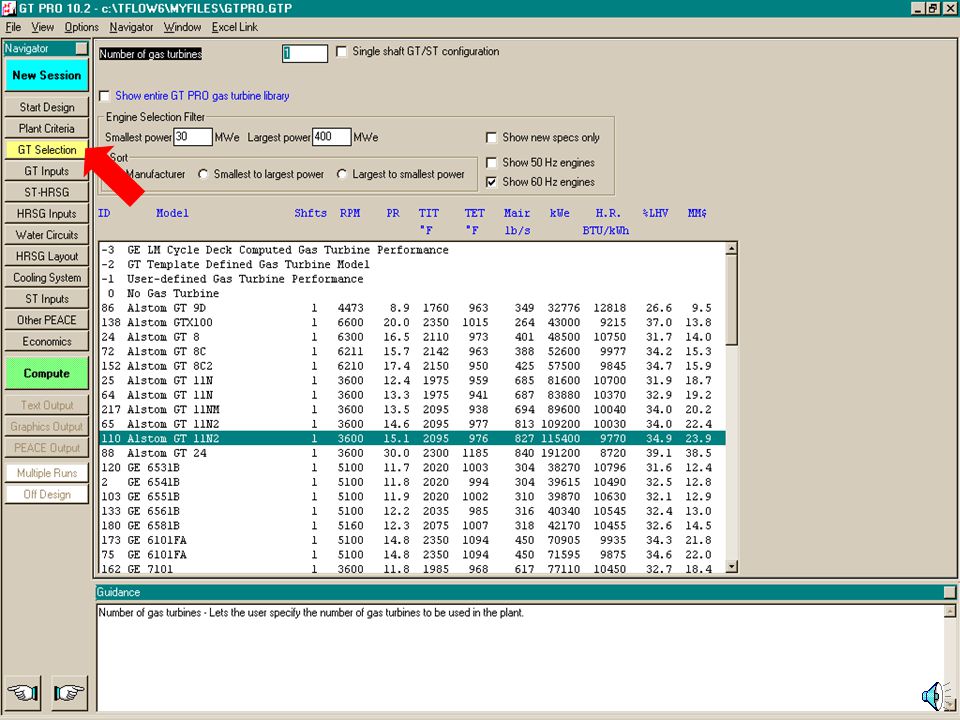Screen dimensions: 960x720
Task: Open the Options menu
Action: [81, 27]
